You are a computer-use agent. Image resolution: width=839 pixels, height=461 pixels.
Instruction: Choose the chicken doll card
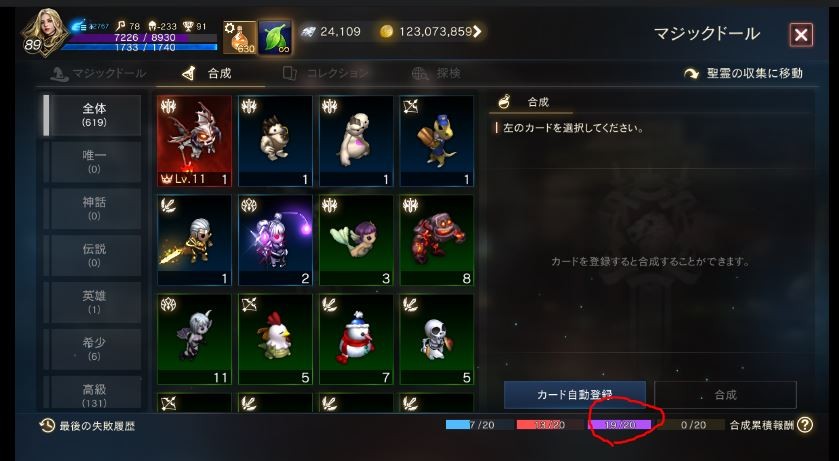click(x=275, y=339)
